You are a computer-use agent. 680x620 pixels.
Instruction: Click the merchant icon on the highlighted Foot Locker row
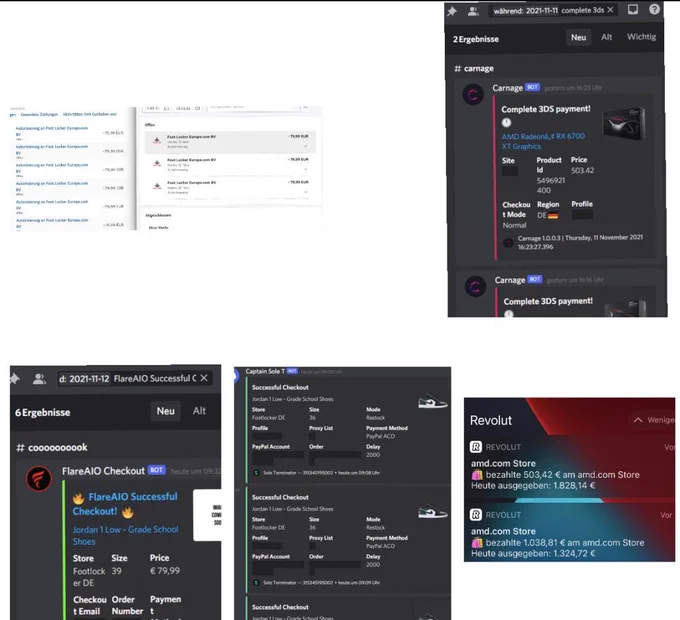(157, 140)
